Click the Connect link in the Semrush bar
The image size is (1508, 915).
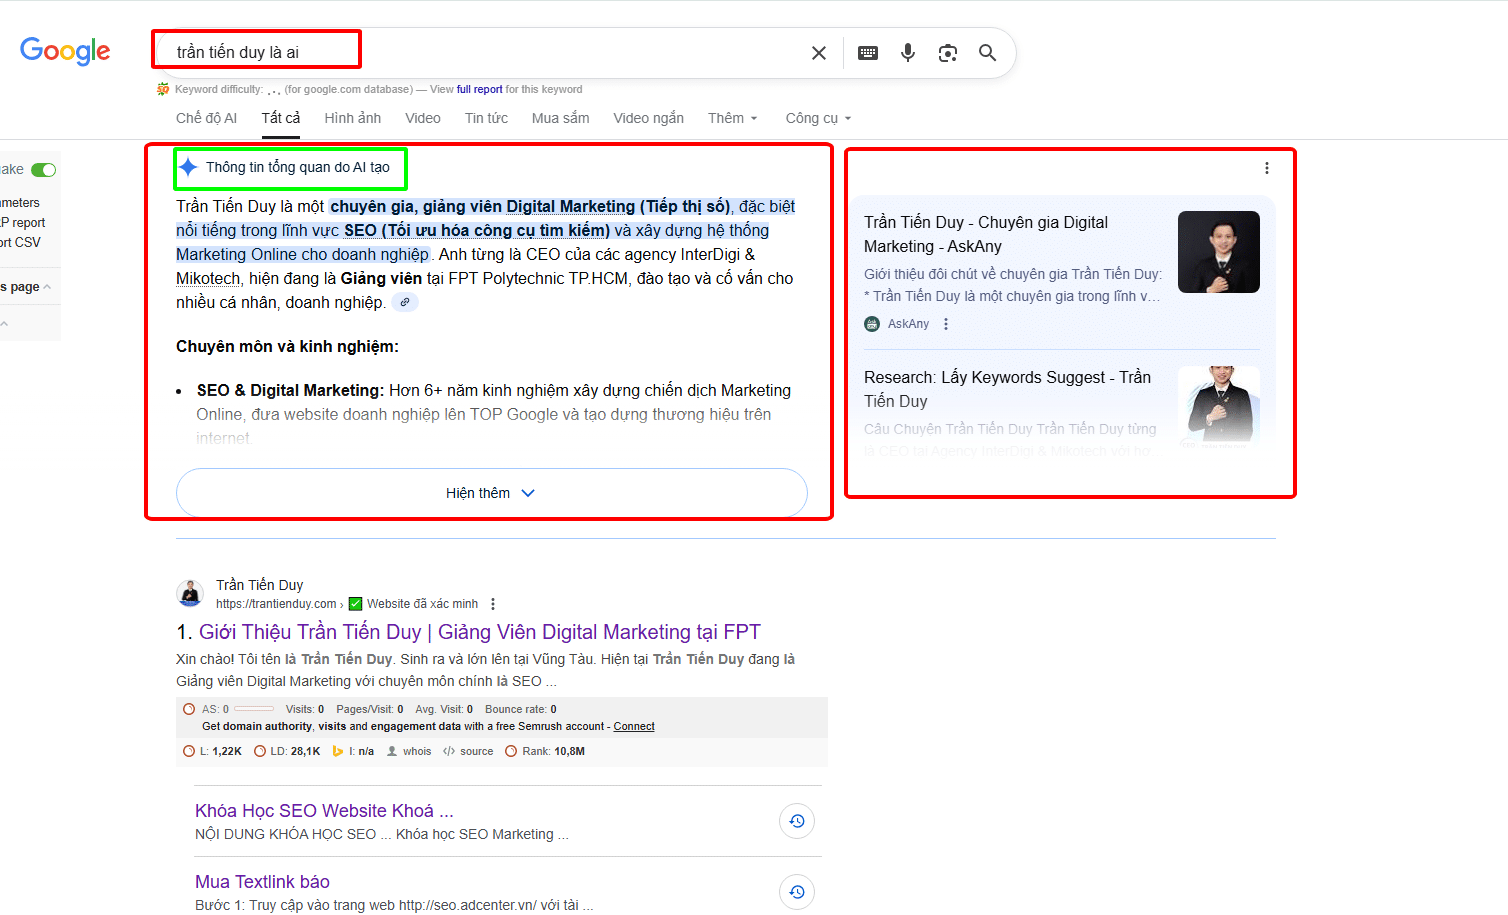633,726
